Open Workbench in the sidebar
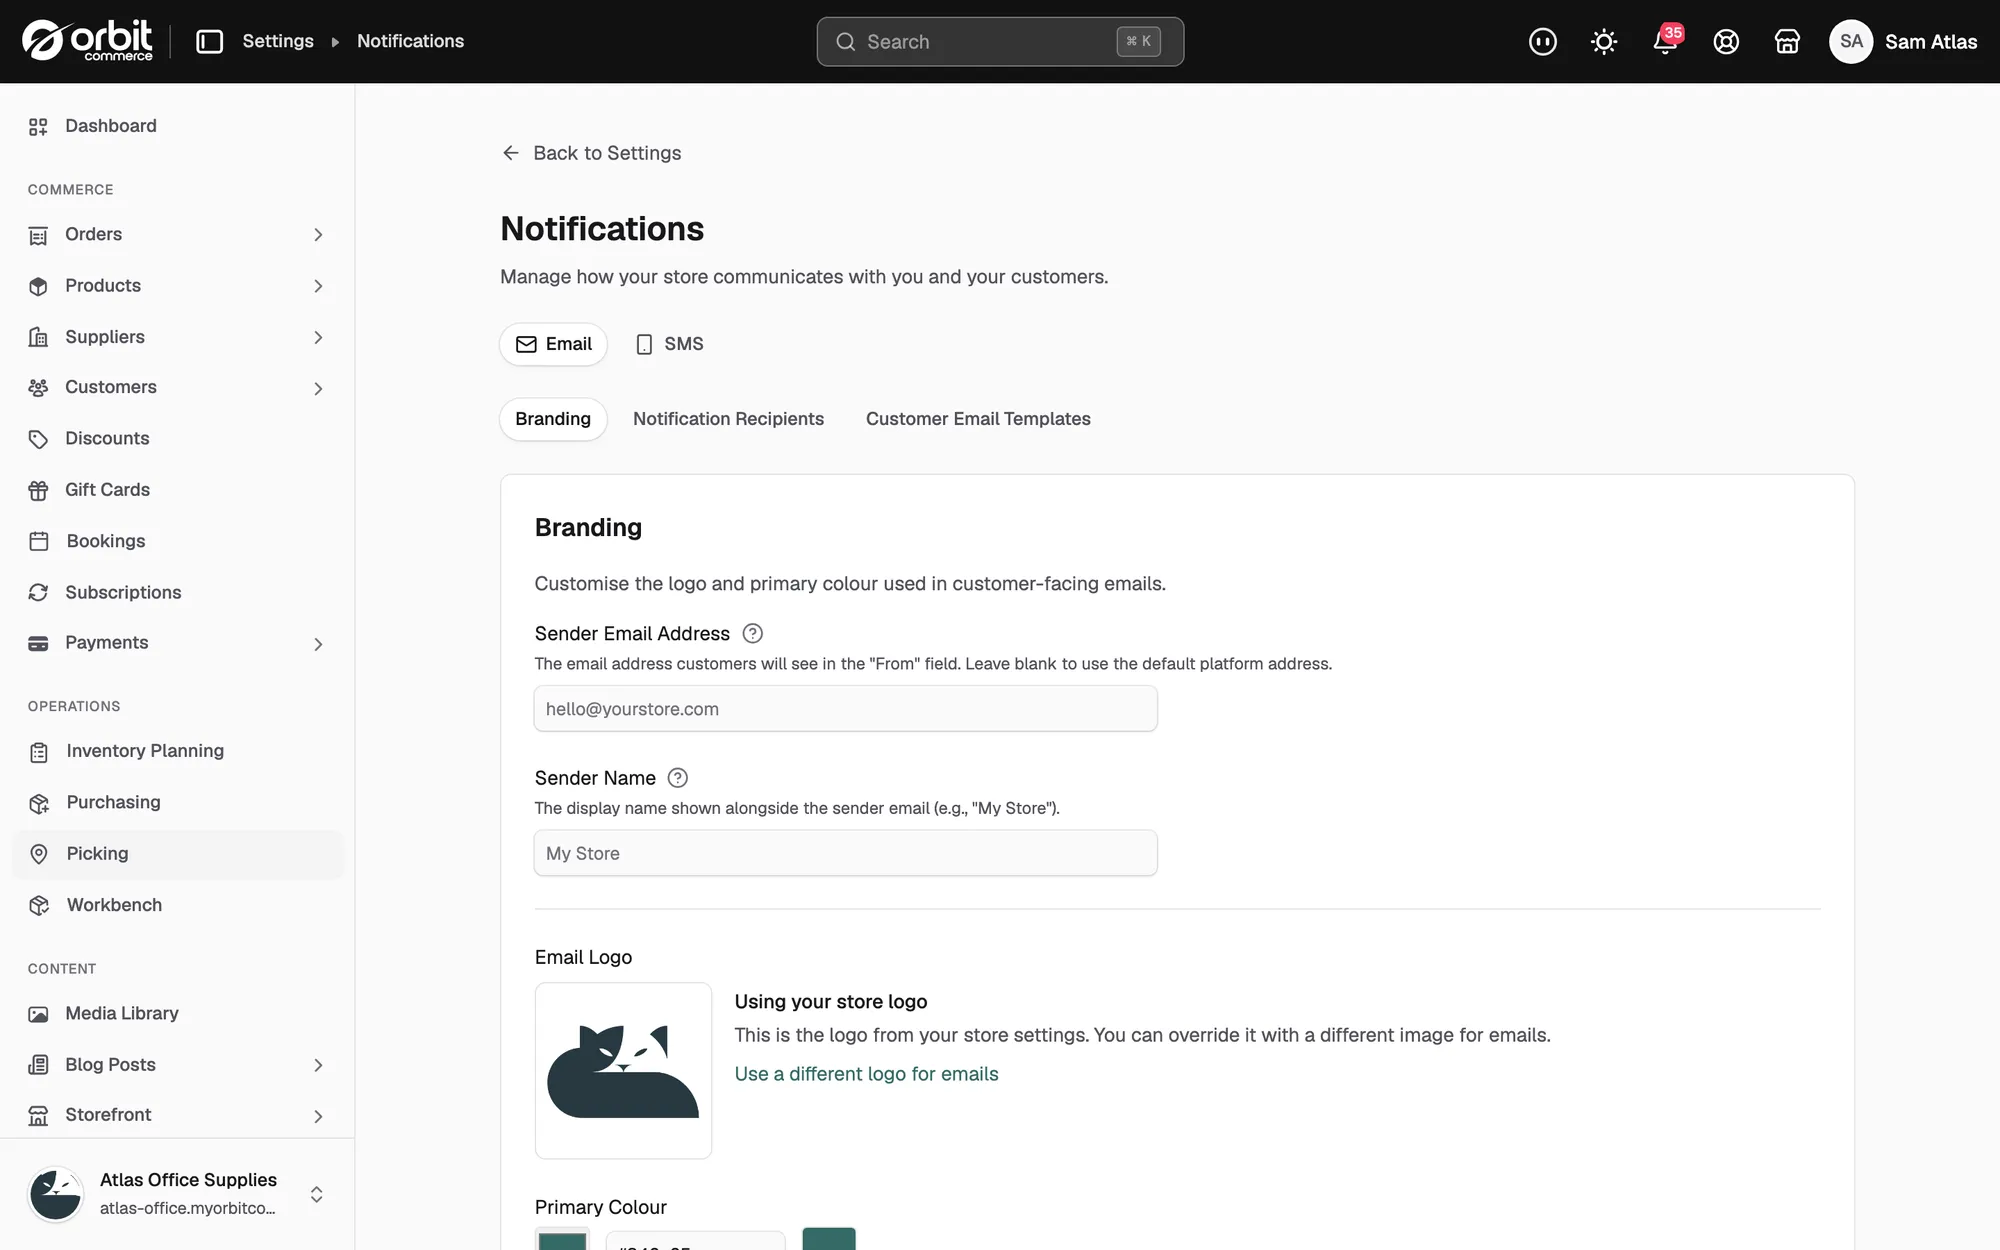The height and width of the screenshot is (1250, 2000). click(x=177, y=905)
